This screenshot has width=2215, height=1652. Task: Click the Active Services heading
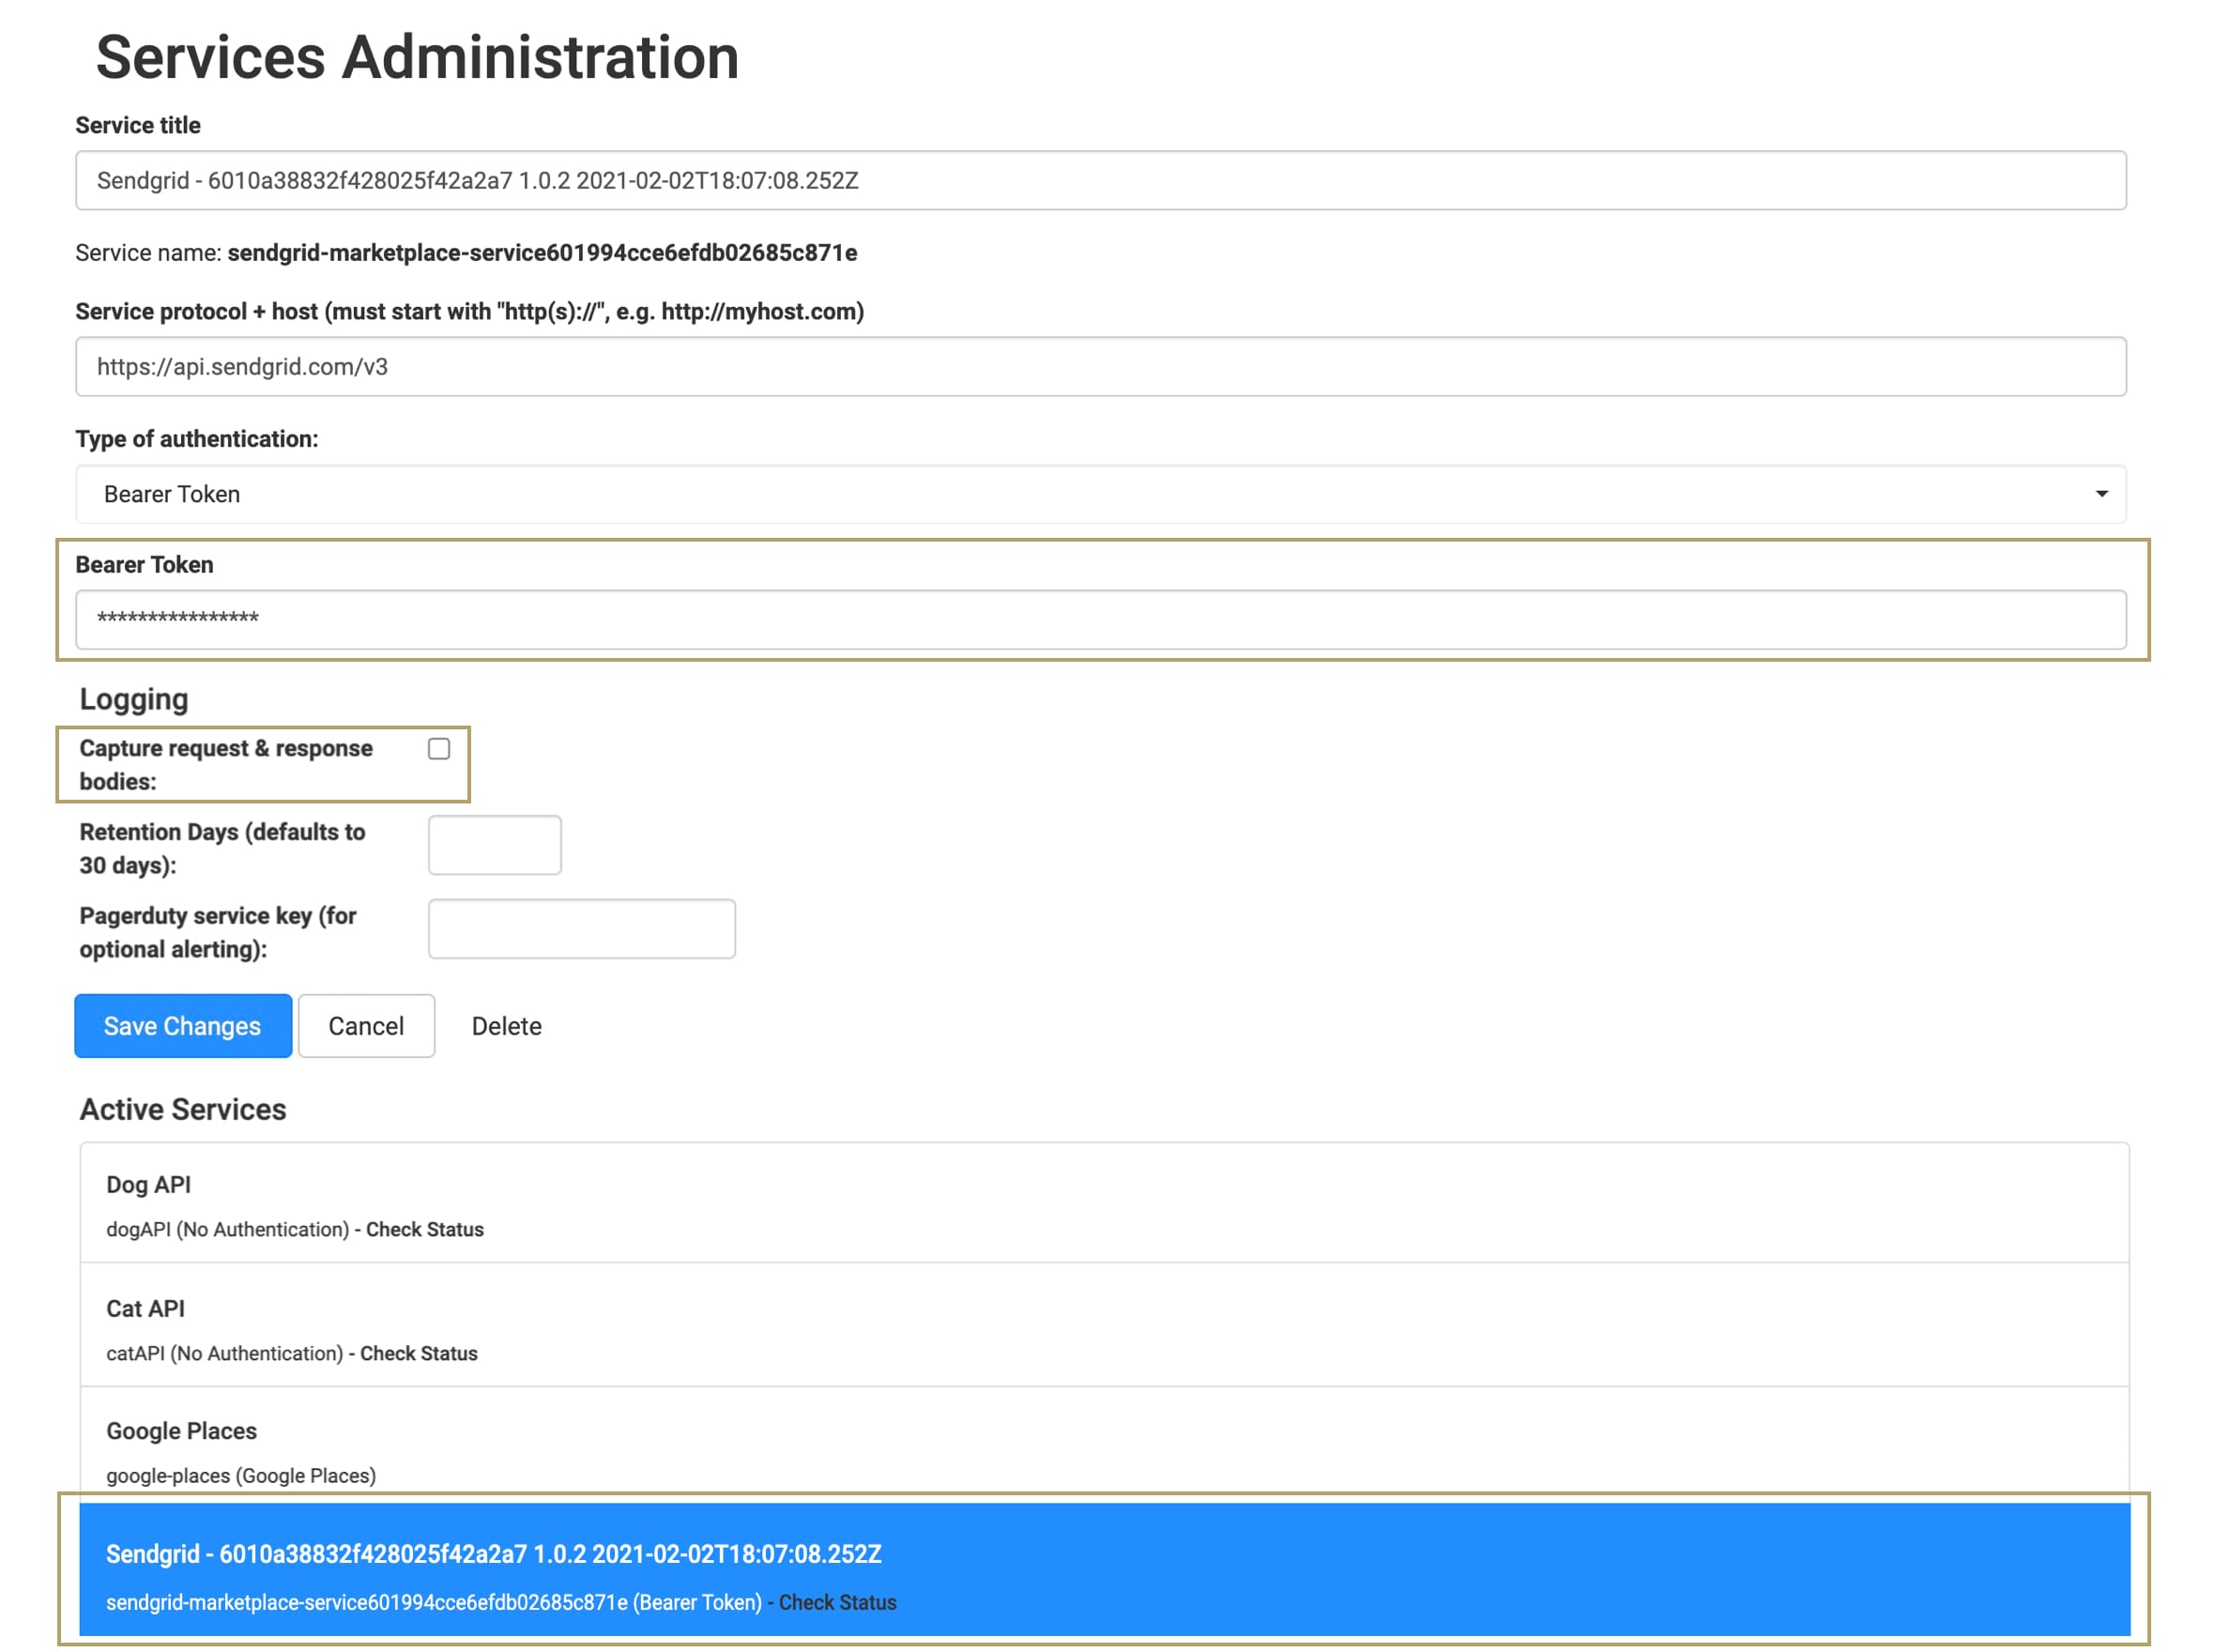pos(183,1109)
